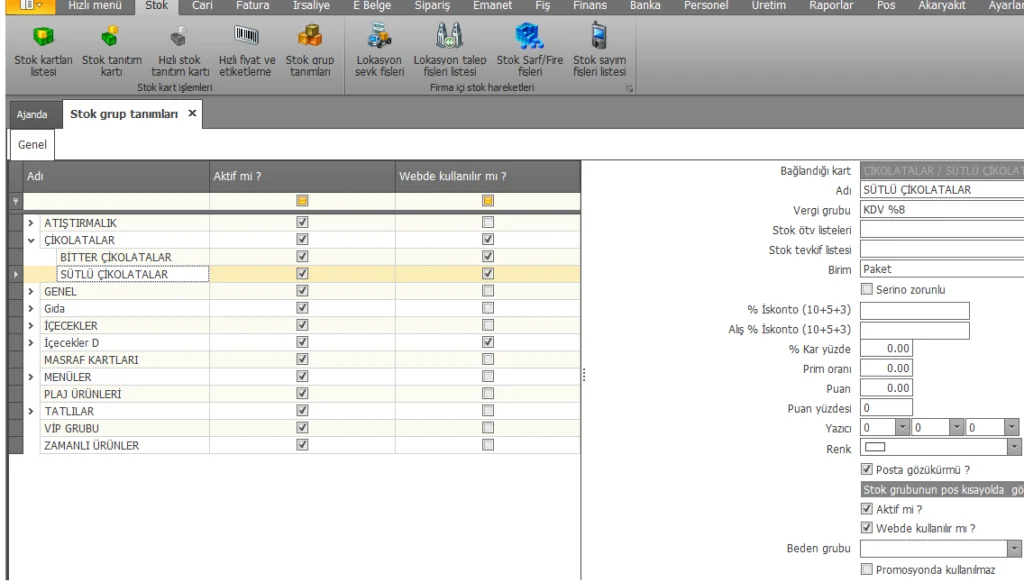
Task: Switch to the Raporlar ribbon tab
Action: tap(831, 6)
